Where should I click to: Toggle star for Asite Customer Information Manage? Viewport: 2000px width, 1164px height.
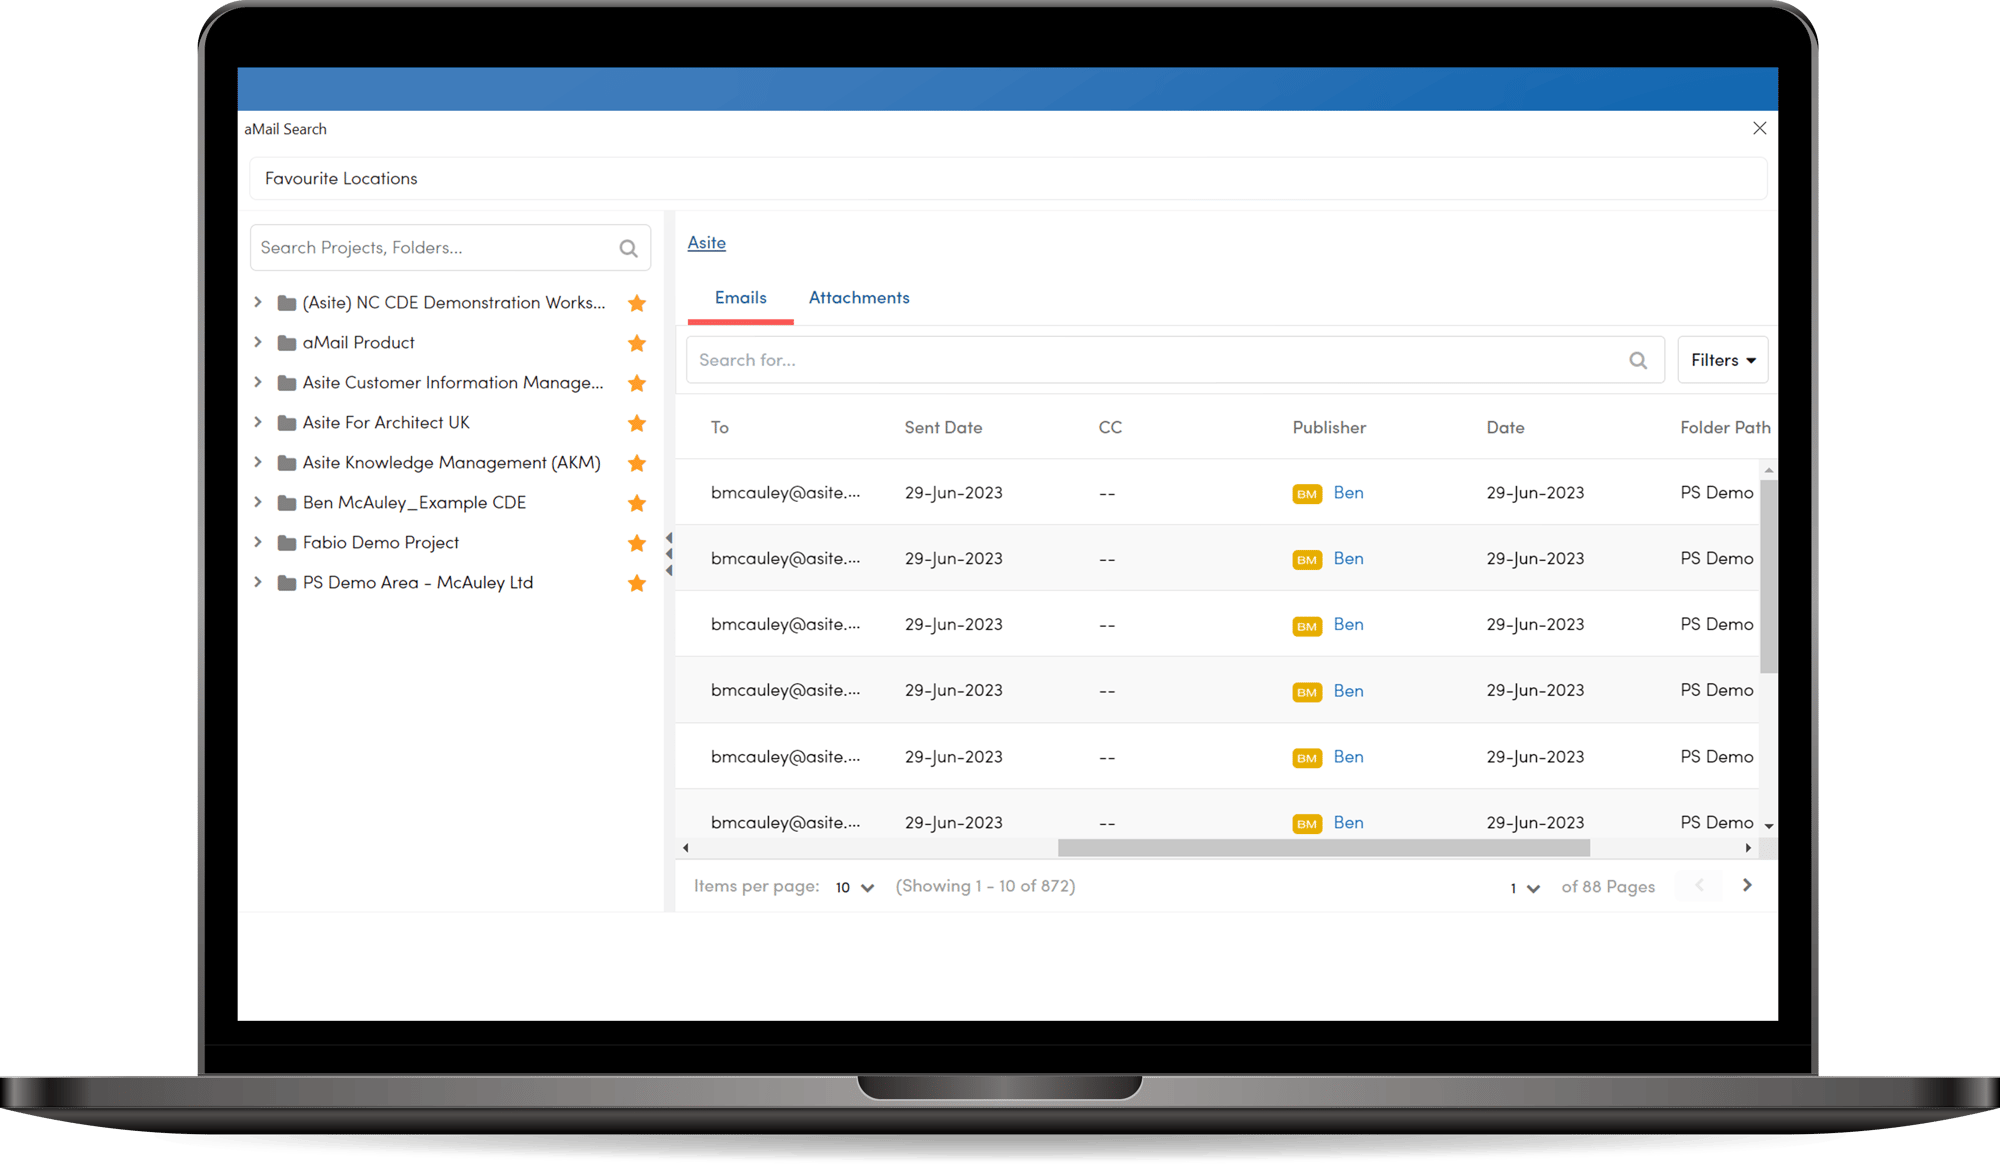pos(636,383)
